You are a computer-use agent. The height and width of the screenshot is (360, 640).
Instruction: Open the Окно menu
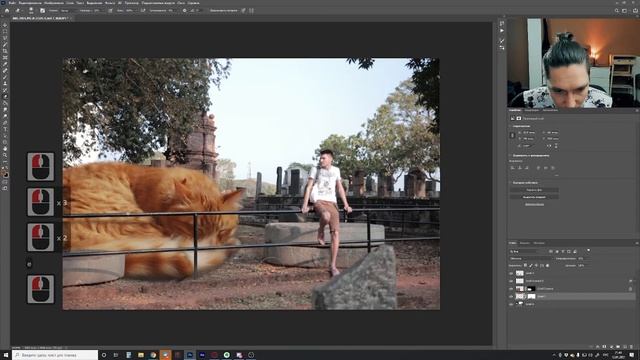(181, 3)
